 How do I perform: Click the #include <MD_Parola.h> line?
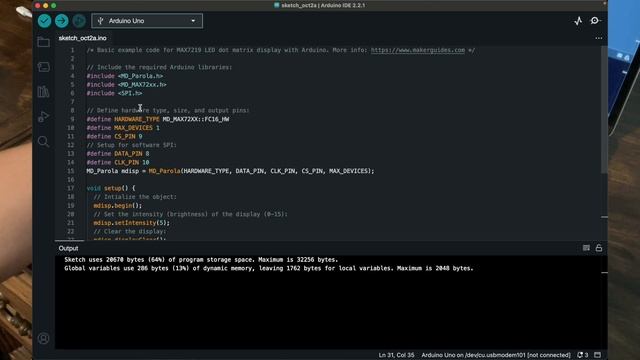tap(124, 76)
